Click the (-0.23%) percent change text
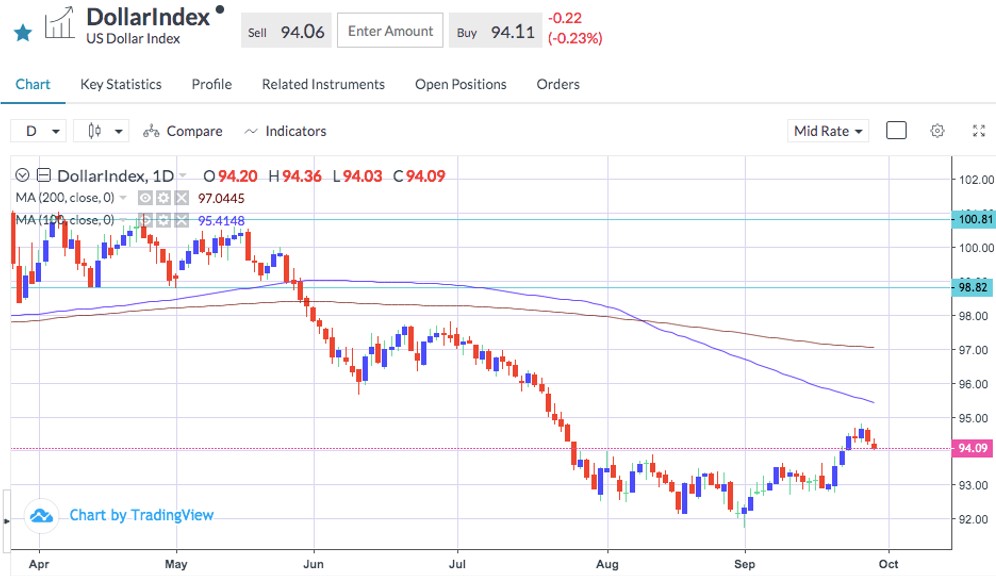Viewport: 996px width, 576px height. point(575,38)
